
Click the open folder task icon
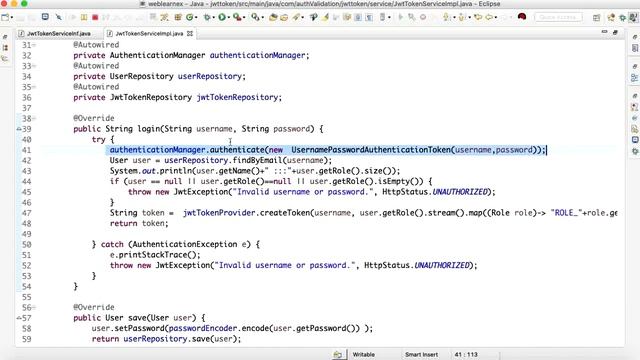284,17
